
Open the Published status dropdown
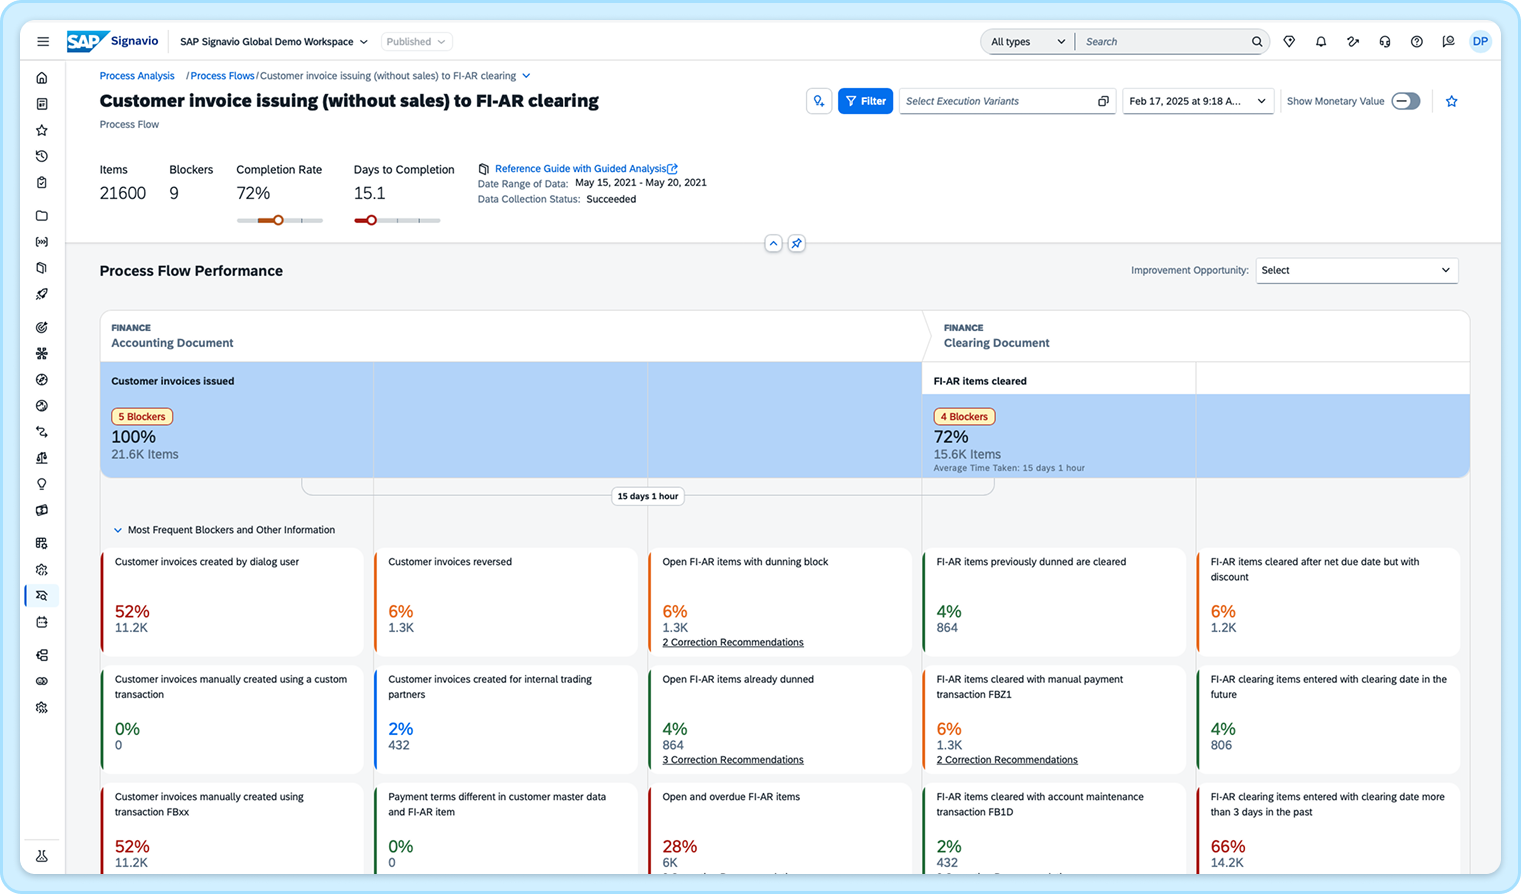pos(416,42)
